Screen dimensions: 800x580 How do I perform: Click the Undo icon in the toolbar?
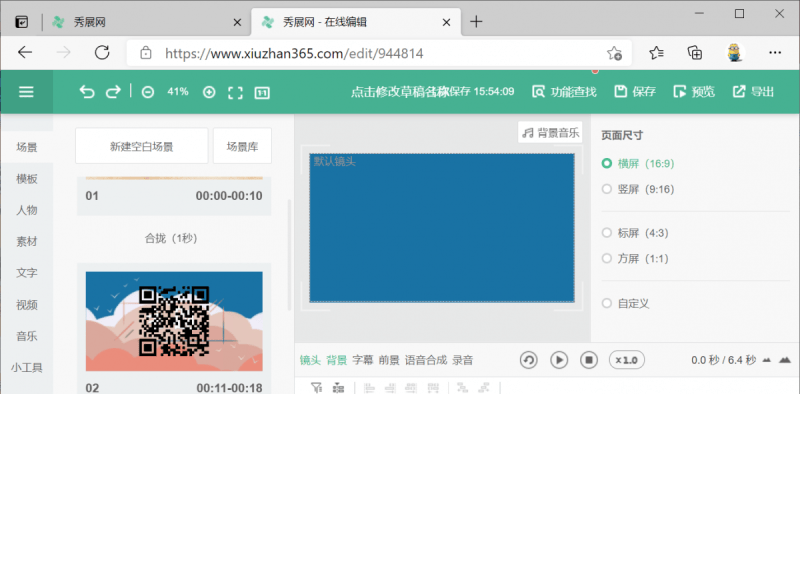point(86,91)
